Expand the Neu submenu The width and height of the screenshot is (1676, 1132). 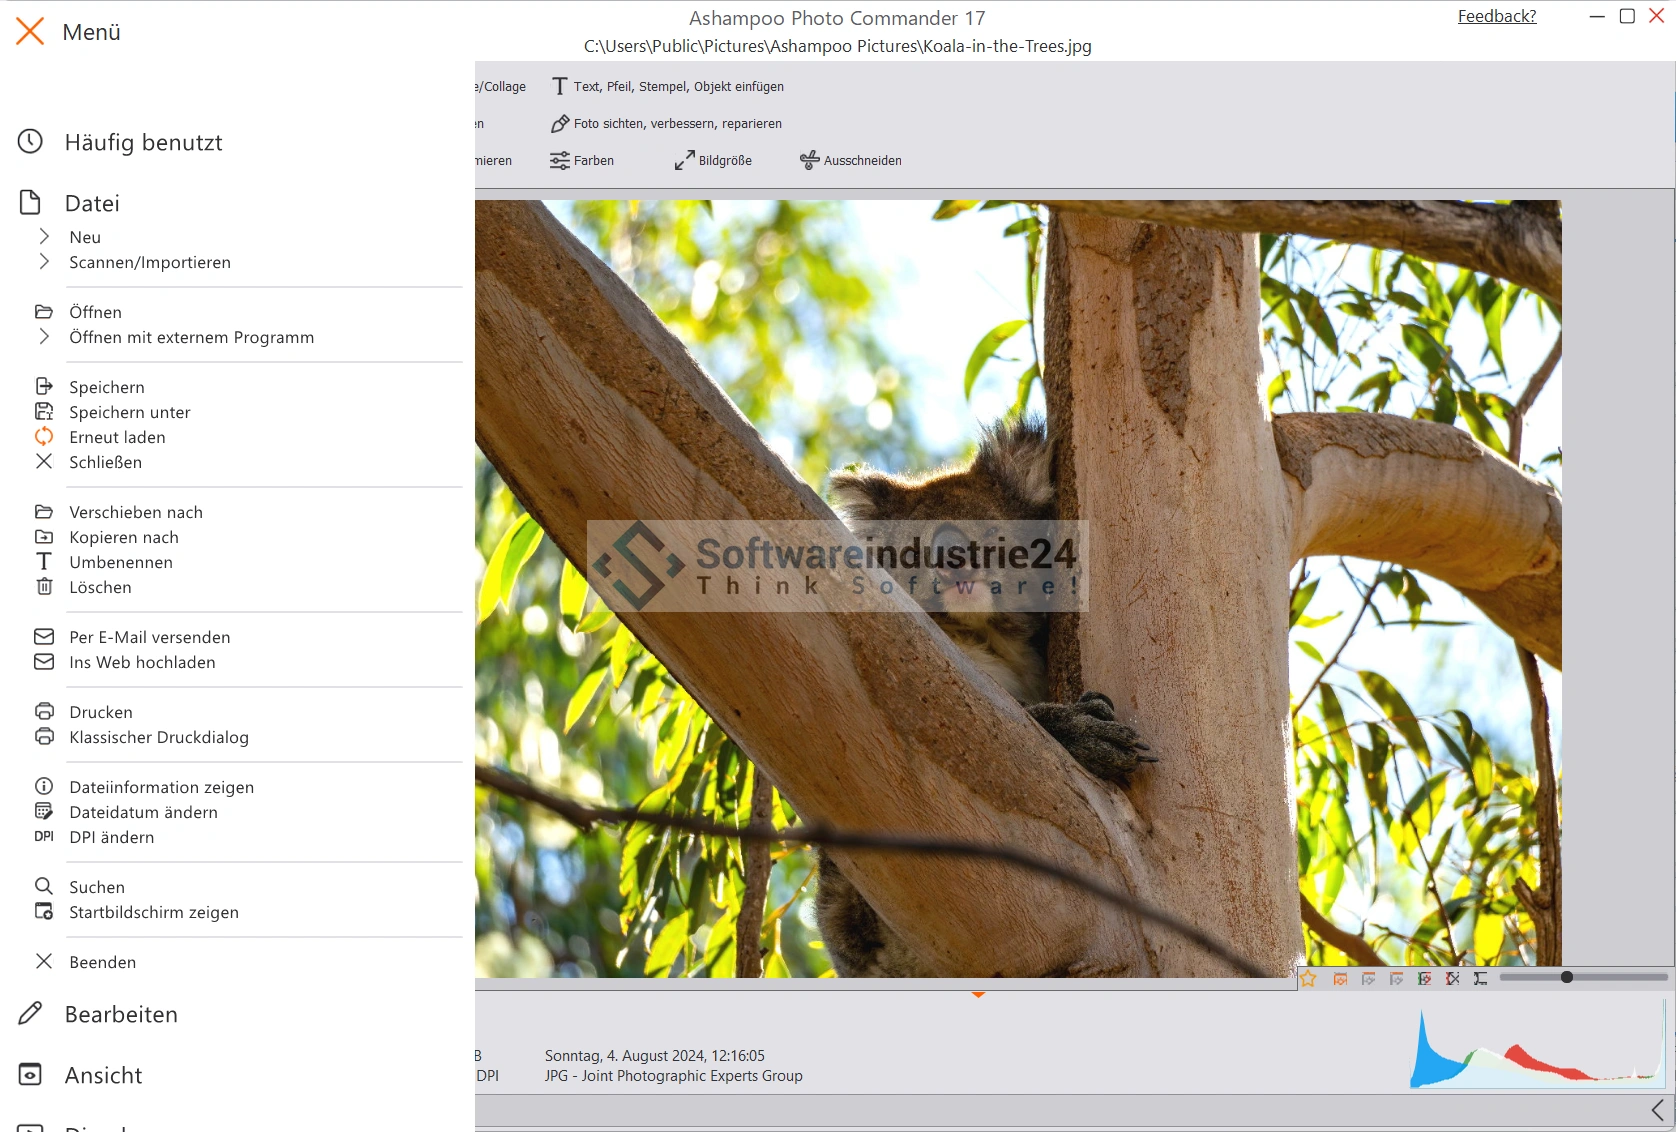[x=44, y=236]
